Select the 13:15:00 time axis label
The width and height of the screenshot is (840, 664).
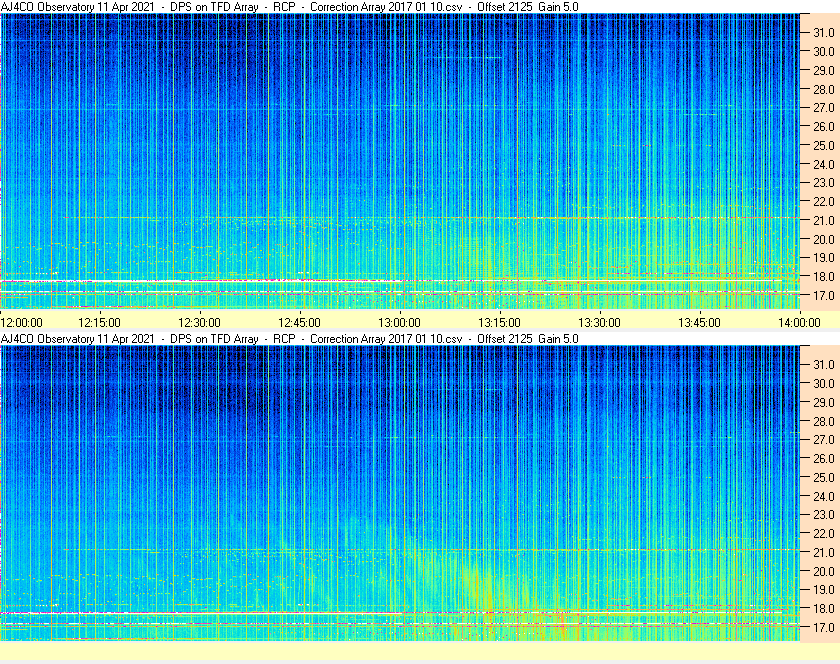coord(499,323)
